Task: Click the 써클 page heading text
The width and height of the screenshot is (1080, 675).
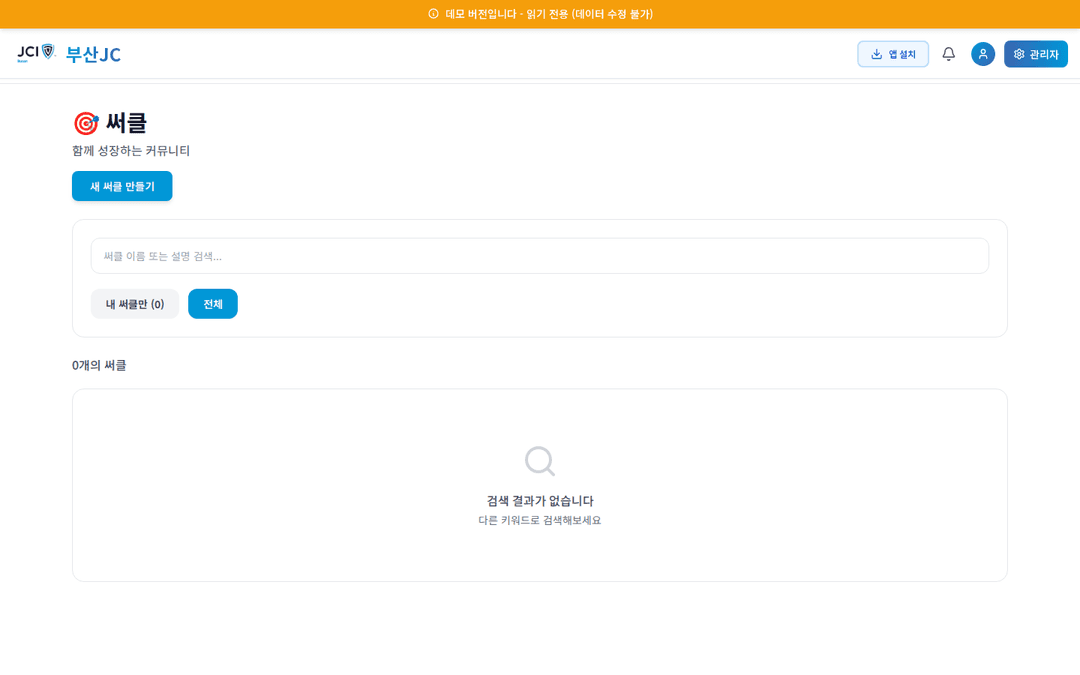Action: tap(126, 123)
